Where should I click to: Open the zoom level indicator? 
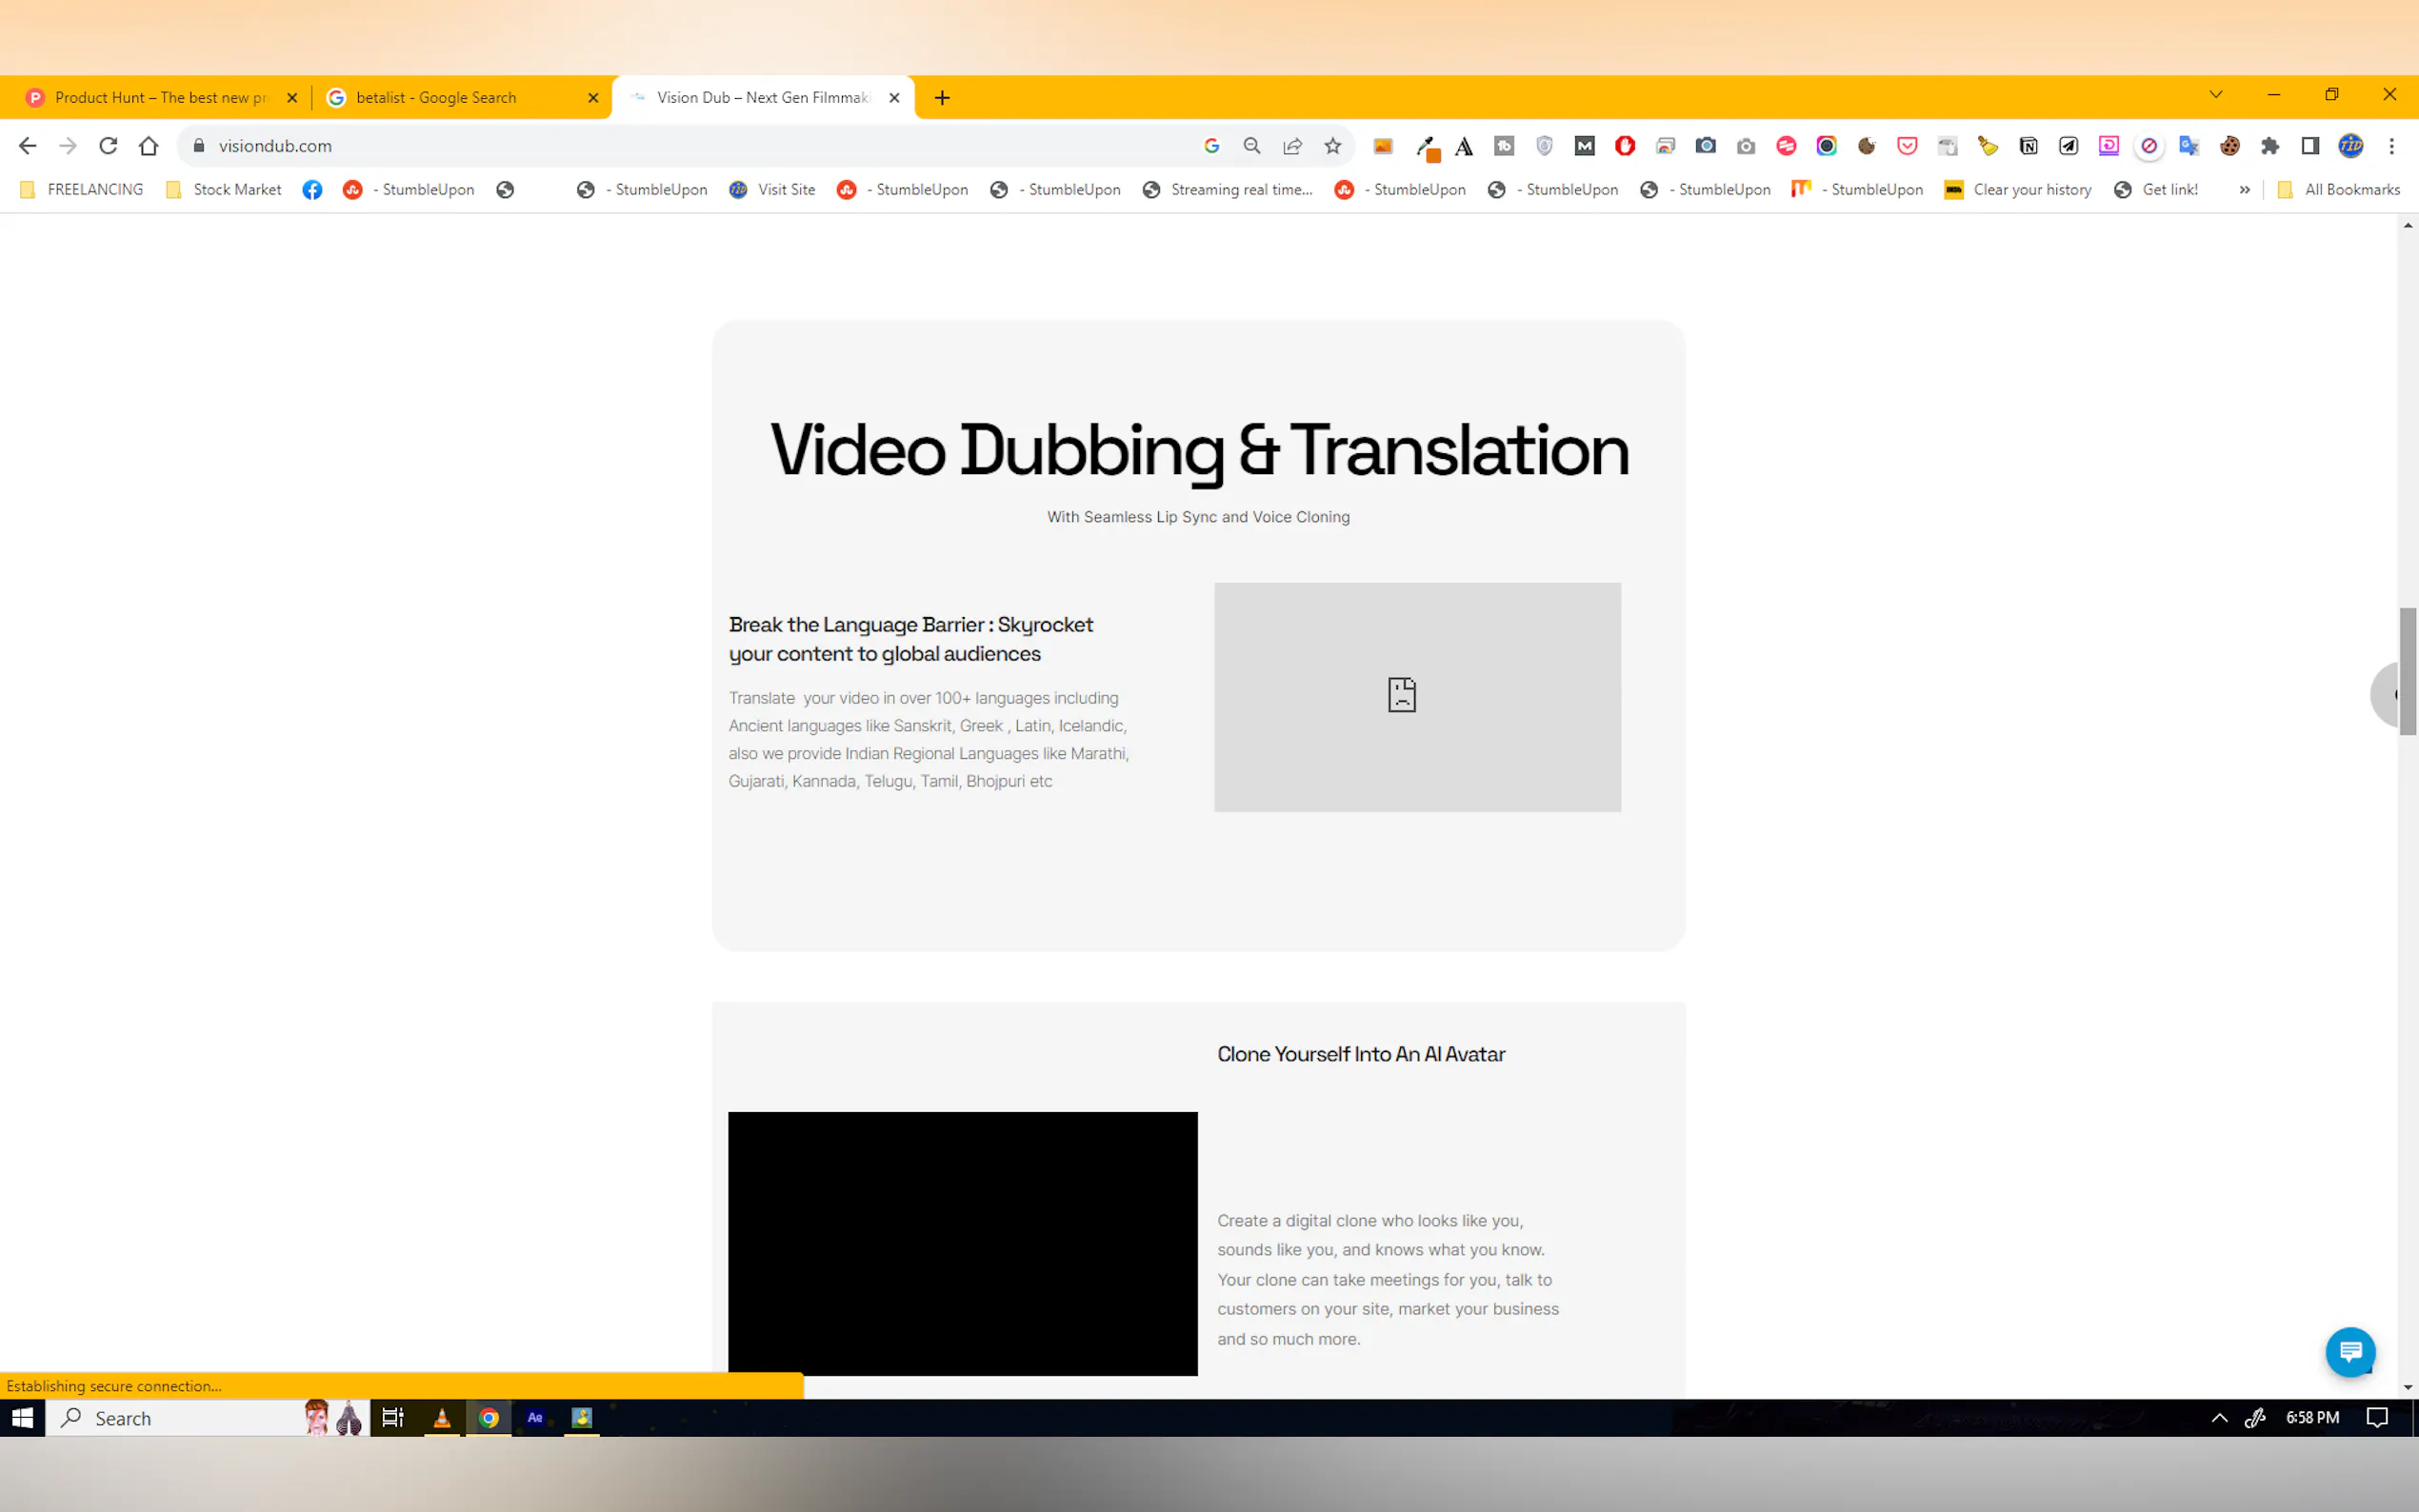tap(1252, 146)
